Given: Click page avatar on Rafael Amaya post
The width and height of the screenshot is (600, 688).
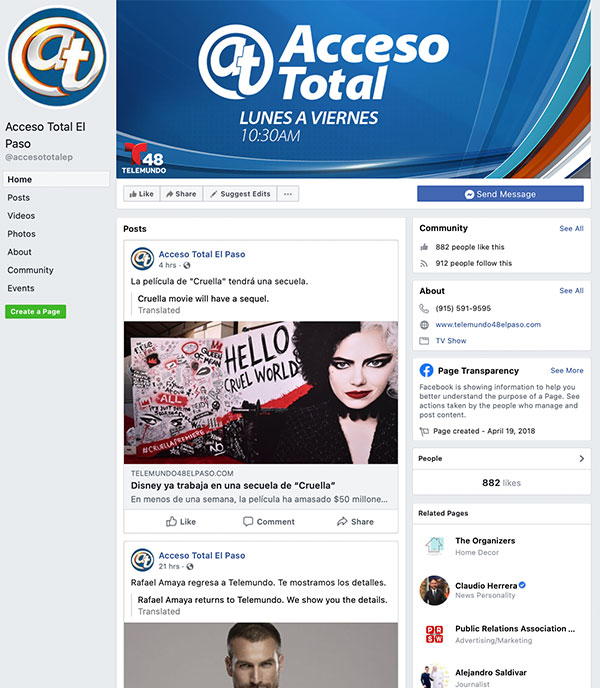Looking at the screenshot, I should [x=142, y=560].
